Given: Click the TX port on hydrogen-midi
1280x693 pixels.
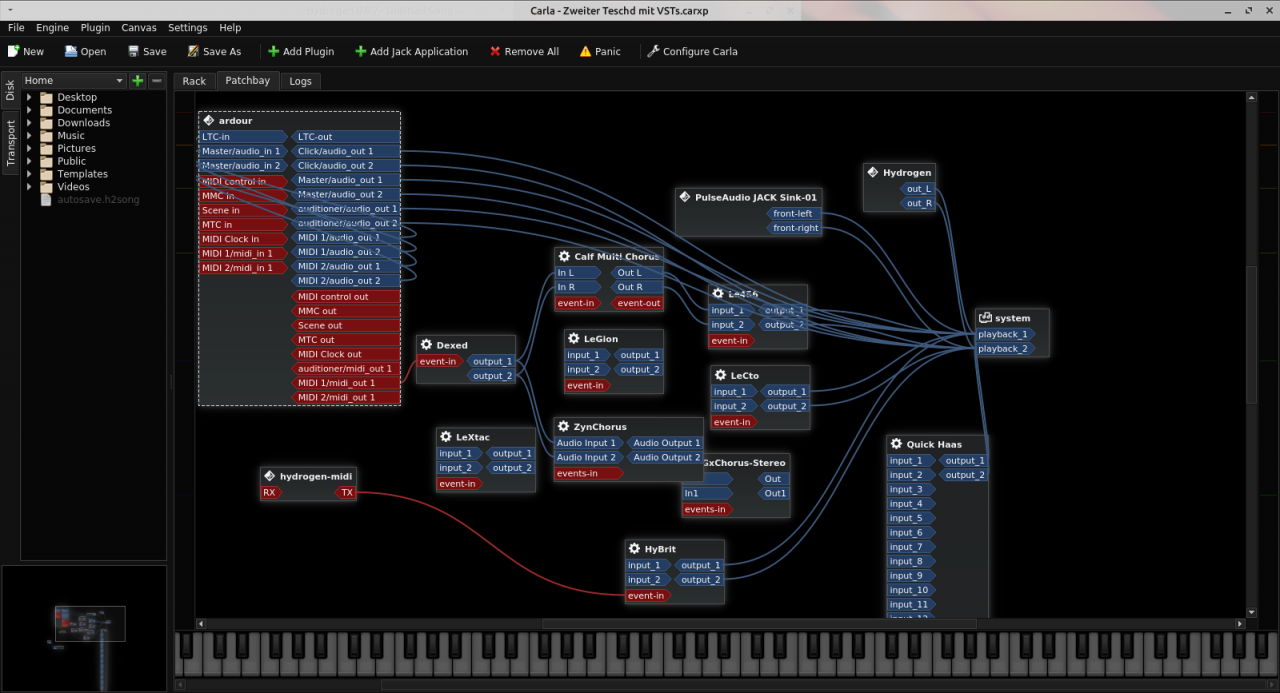Looking at the screenshot, I should pyautogui.click(x=345, y=492).
